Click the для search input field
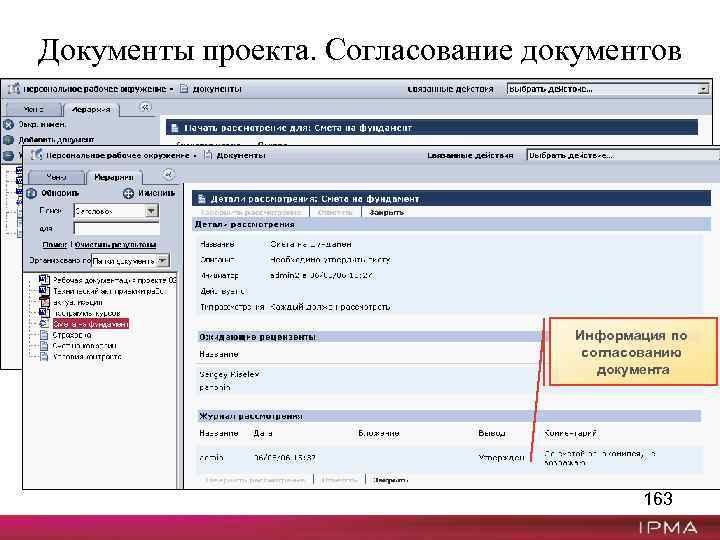 tap(117, 228)
